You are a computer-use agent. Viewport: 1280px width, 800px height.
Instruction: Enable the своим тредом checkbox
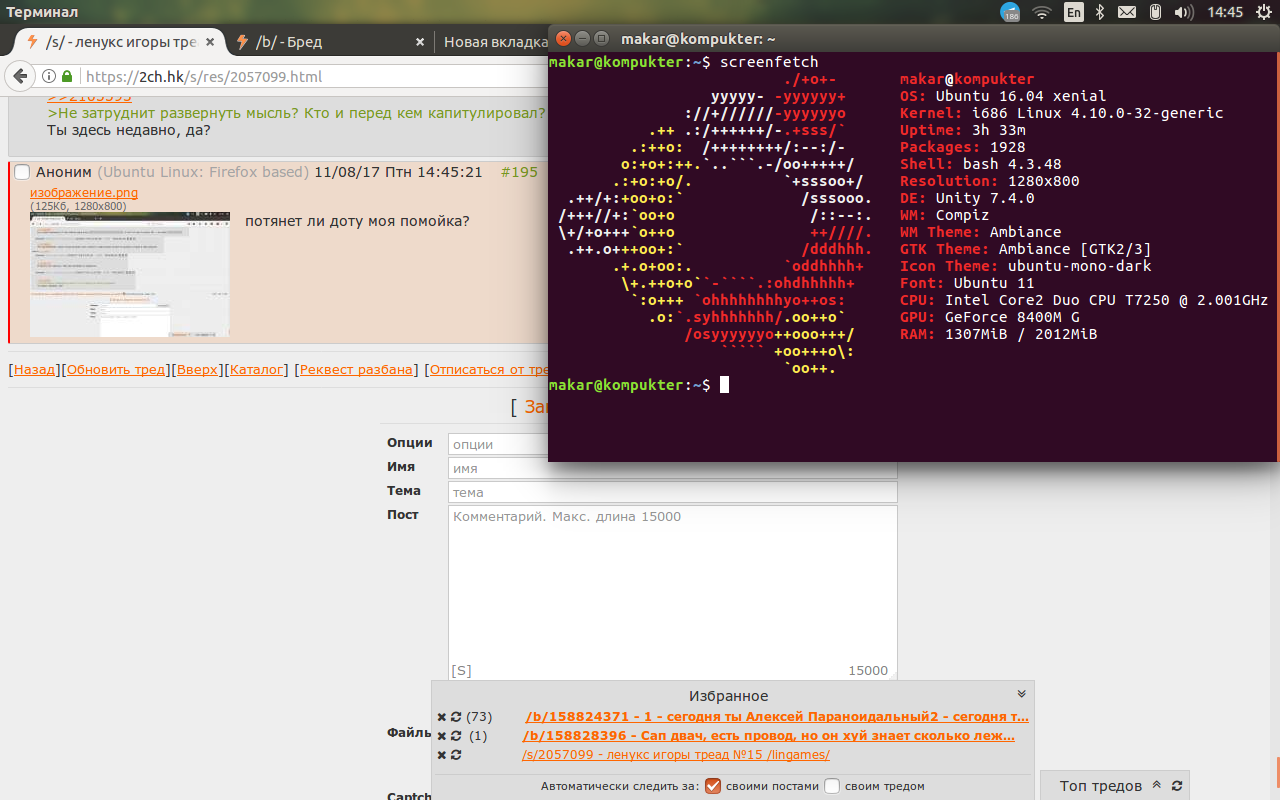coord(831,786)
